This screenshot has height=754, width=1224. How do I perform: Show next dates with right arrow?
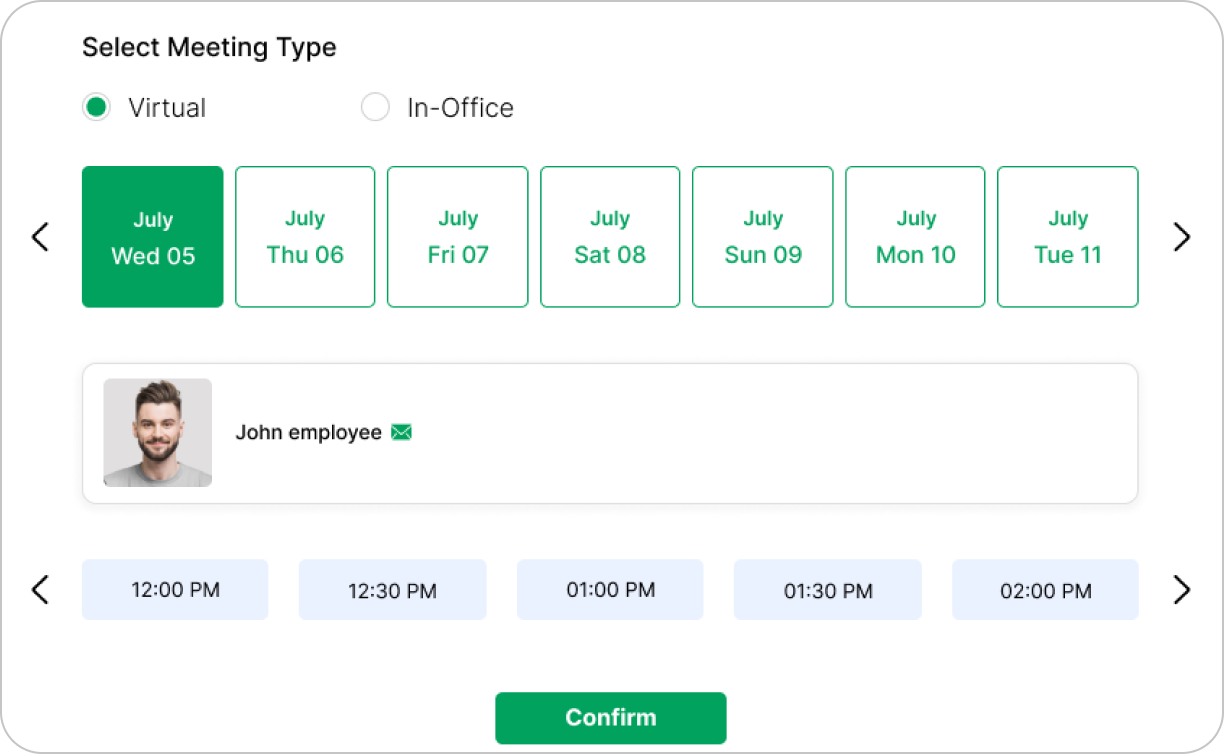click(1182, 237)
